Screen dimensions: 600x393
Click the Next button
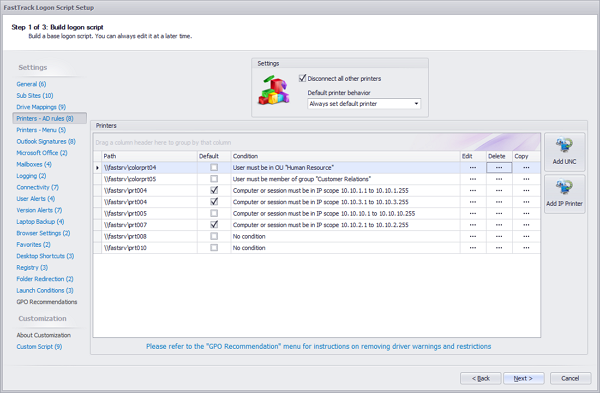click(523, 378)
